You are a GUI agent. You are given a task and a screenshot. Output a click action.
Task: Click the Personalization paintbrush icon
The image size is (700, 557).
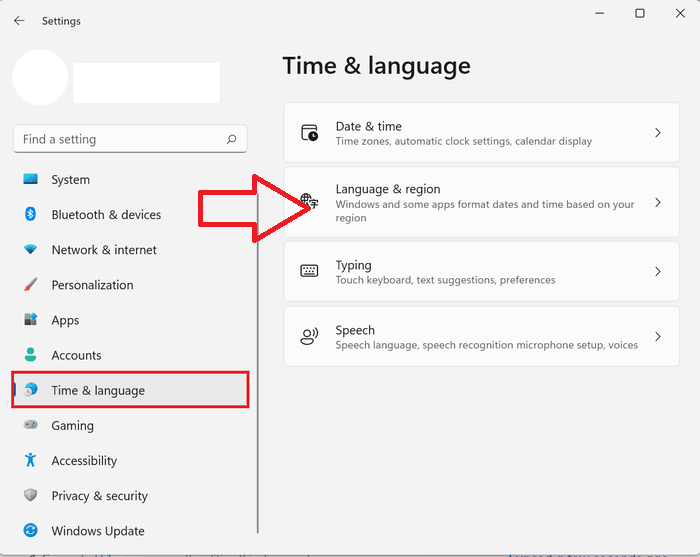[x=30, y=284]
